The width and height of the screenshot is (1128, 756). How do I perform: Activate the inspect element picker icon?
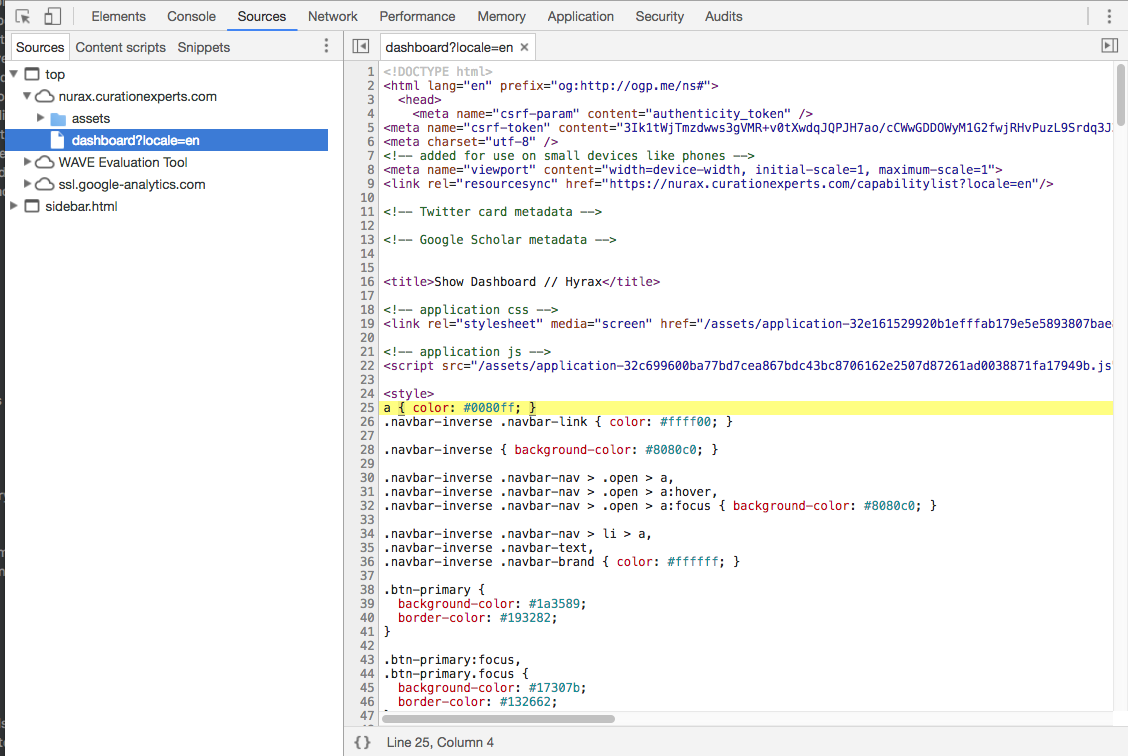pos(23,16)
